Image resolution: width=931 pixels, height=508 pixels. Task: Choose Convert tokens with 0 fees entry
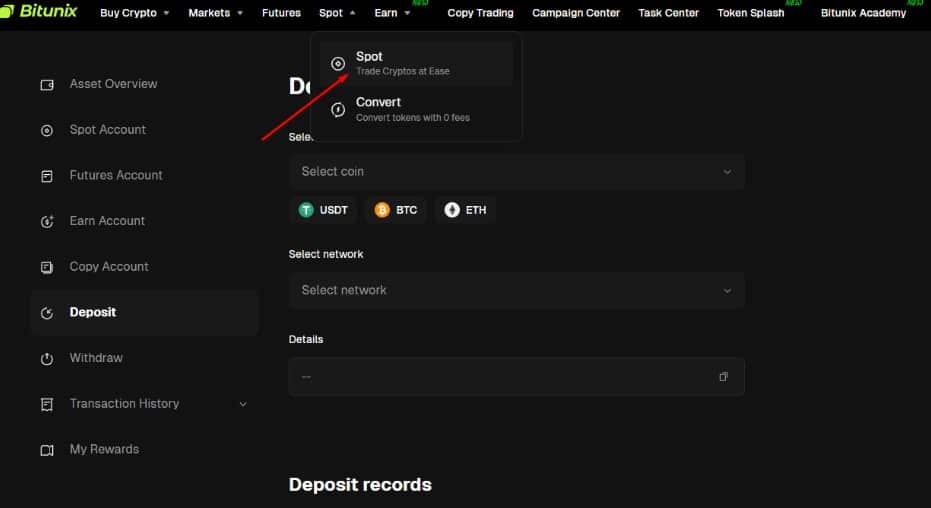coord(416,110)
